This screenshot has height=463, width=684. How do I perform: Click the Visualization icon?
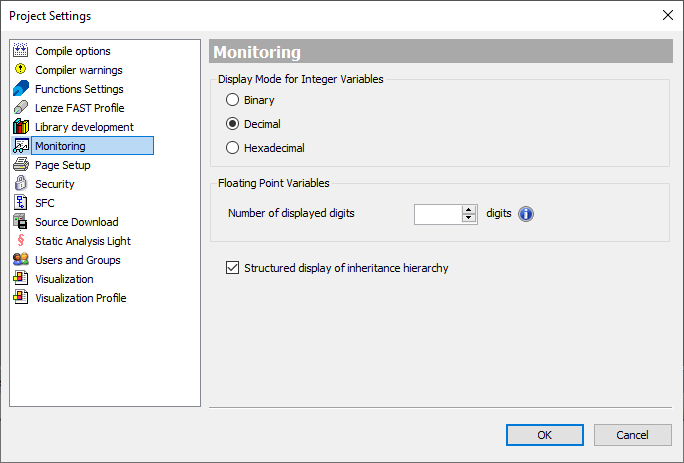pos(21,278)
